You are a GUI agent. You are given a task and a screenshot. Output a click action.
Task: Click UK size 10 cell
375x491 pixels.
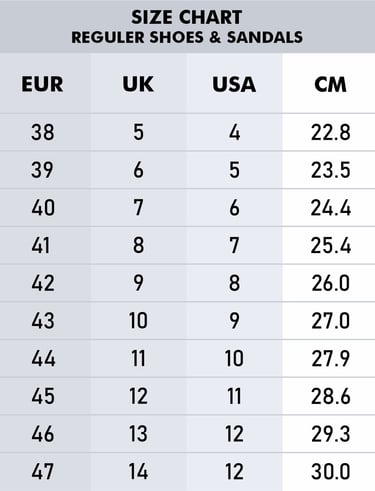138,321
